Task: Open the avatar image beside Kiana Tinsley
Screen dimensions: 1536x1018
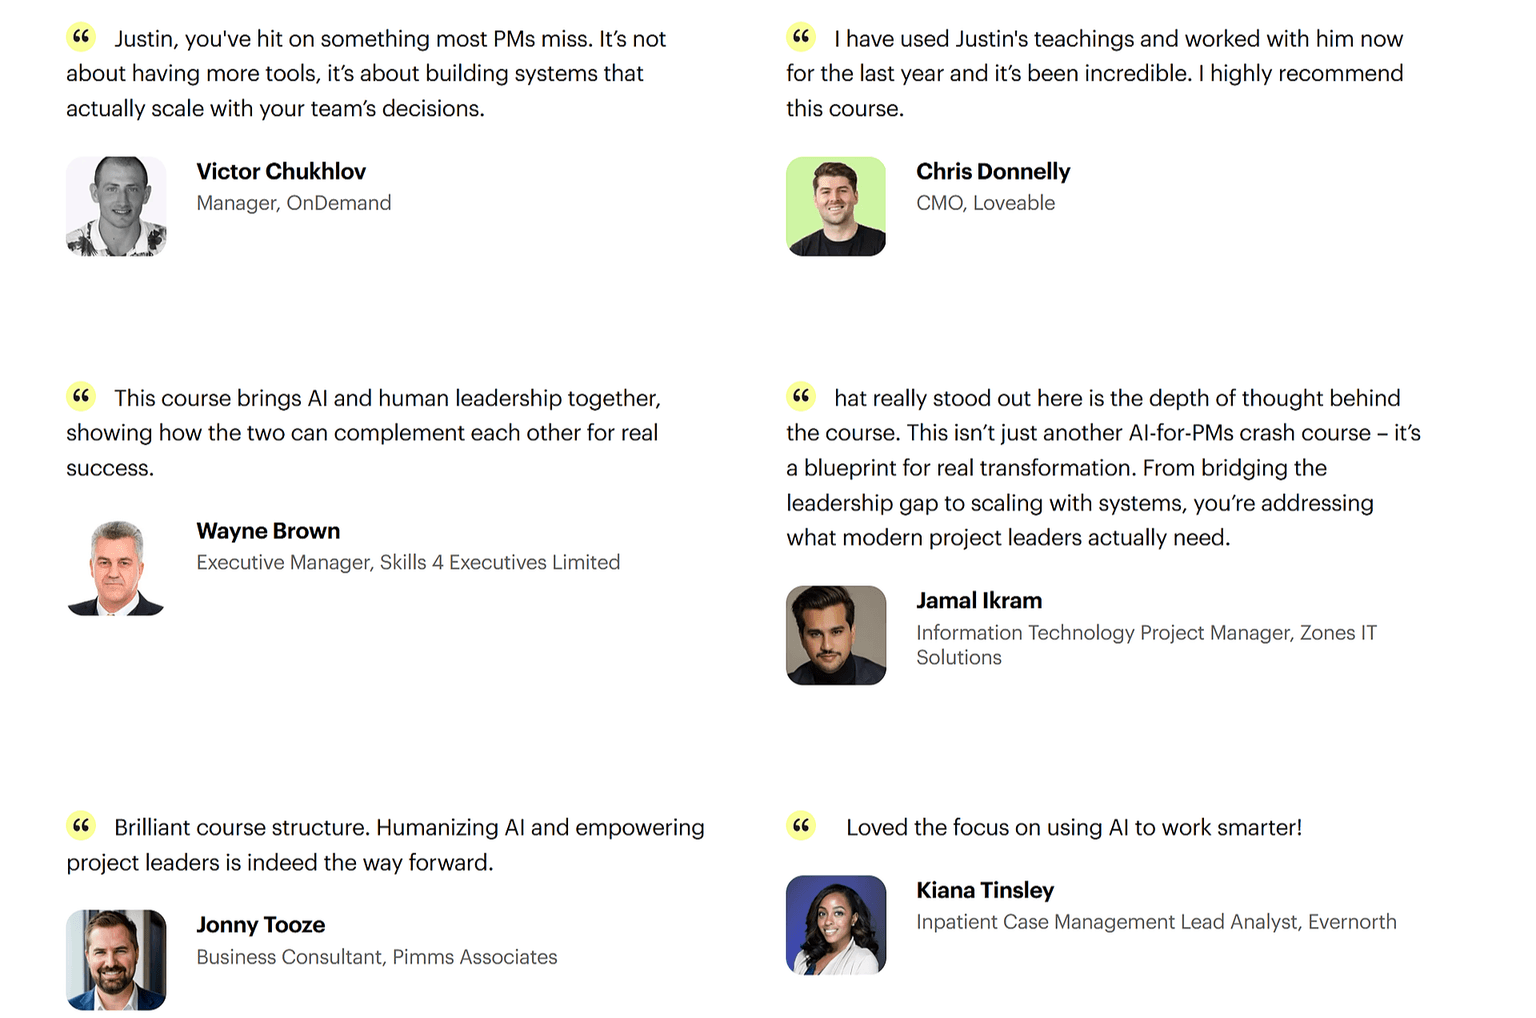Action: tap(836, 925)
